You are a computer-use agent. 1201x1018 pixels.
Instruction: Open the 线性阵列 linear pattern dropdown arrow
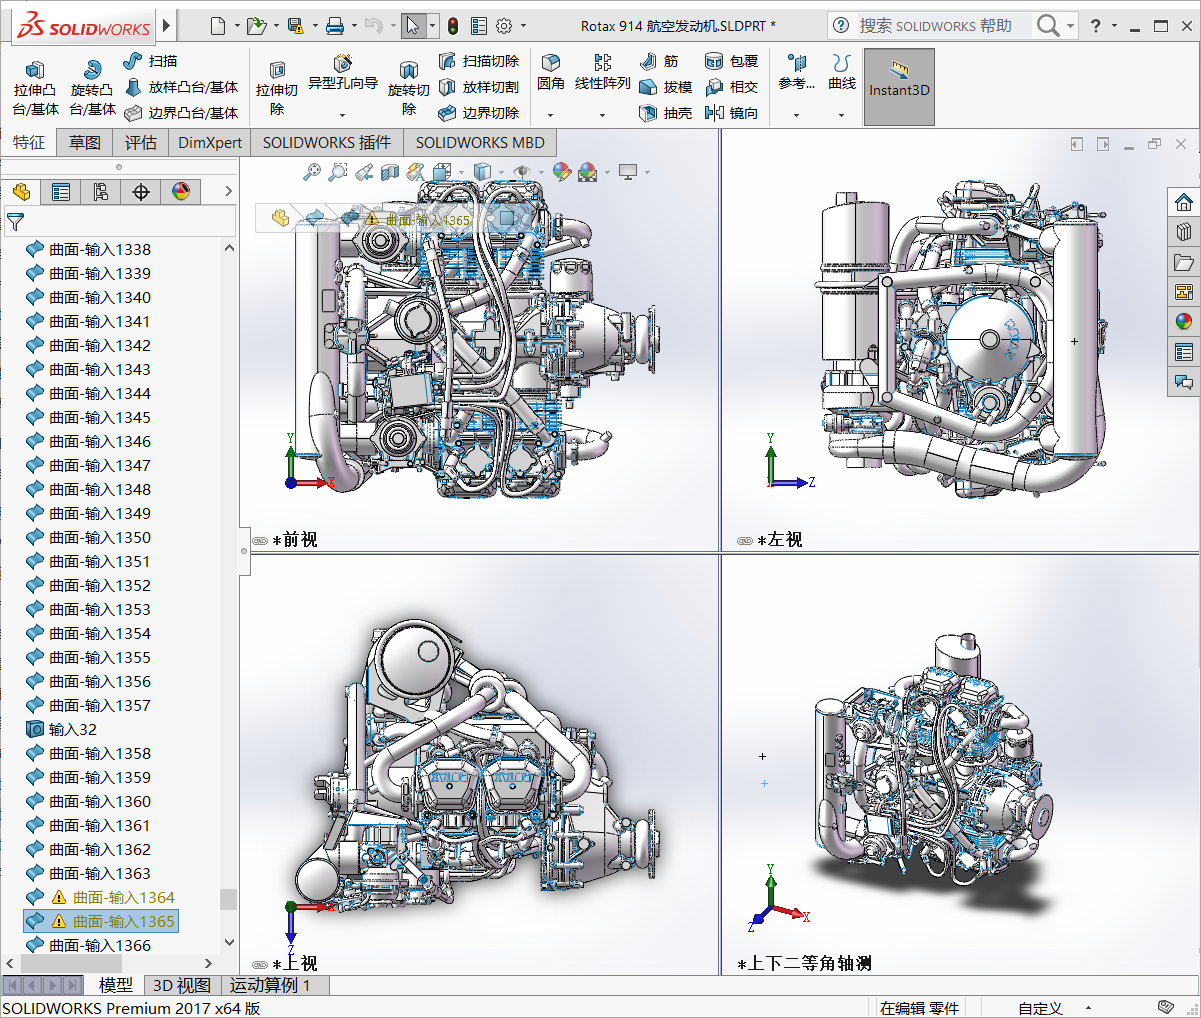[602, 115]
